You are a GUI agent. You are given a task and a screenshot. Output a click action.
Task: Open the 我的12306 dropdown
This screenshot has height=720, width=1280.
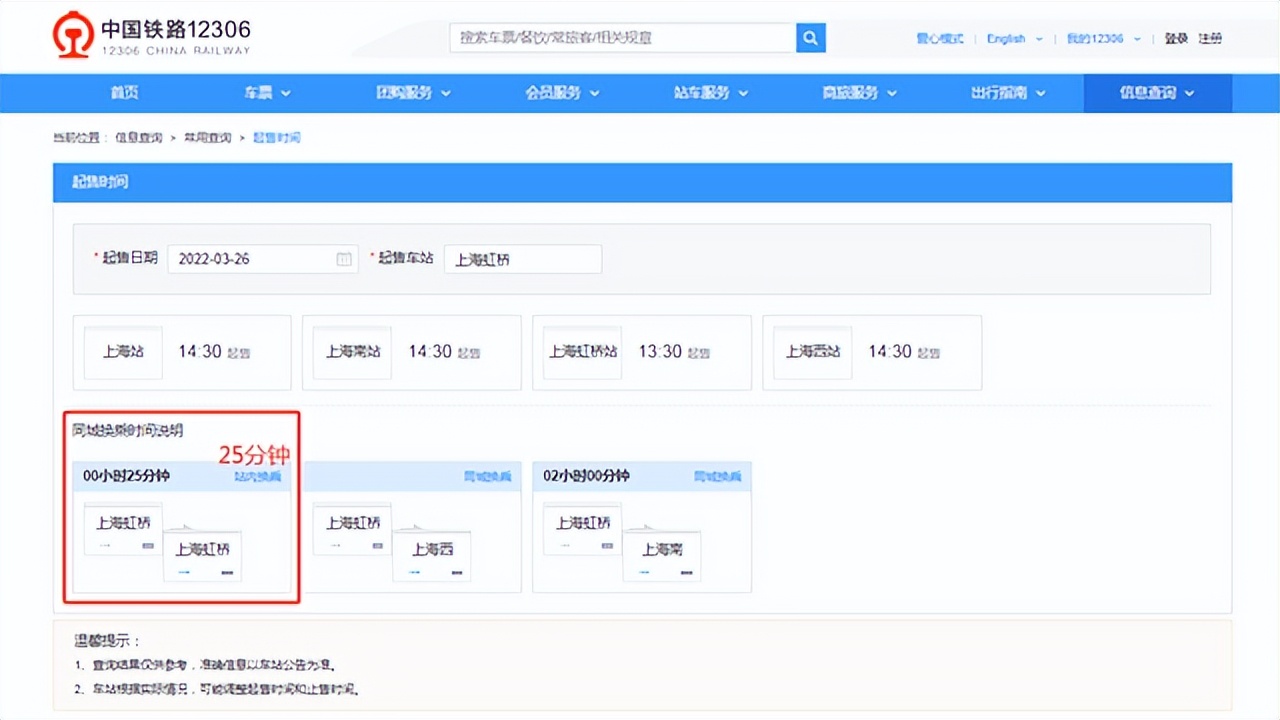click(x=1096, y=38)
